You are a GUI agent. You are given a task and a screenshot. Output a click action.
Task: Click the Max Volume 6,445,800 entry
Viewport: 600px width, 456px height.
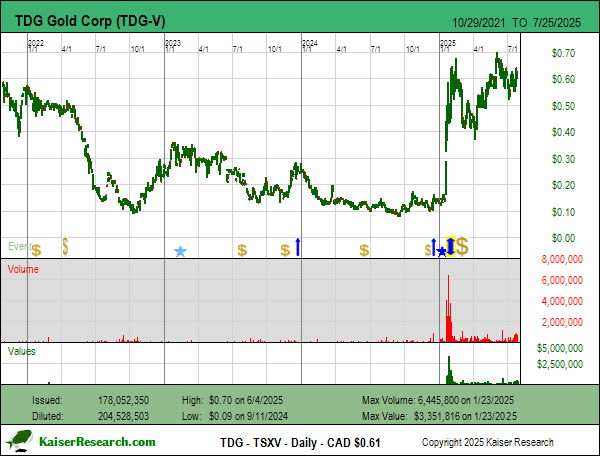(438, 401)
